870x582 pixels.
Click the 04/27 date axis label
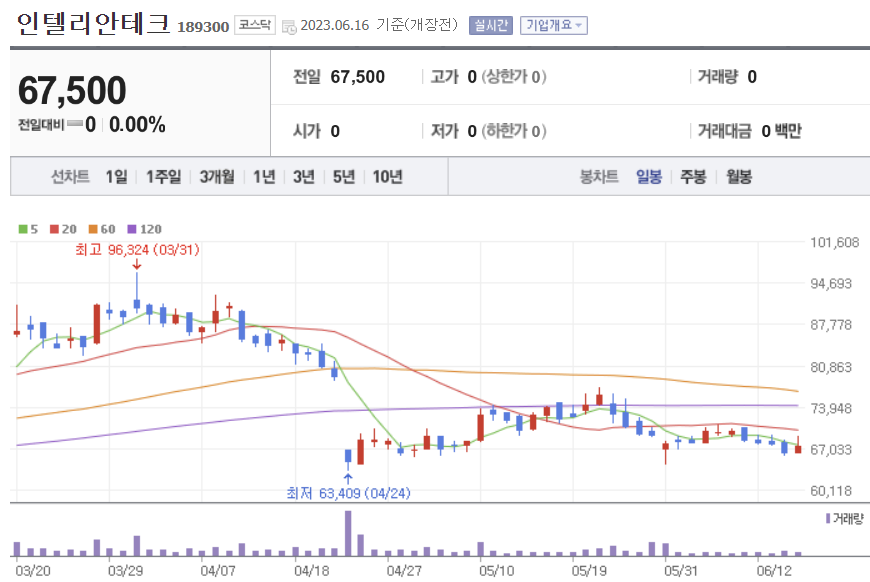coord(404,571)
